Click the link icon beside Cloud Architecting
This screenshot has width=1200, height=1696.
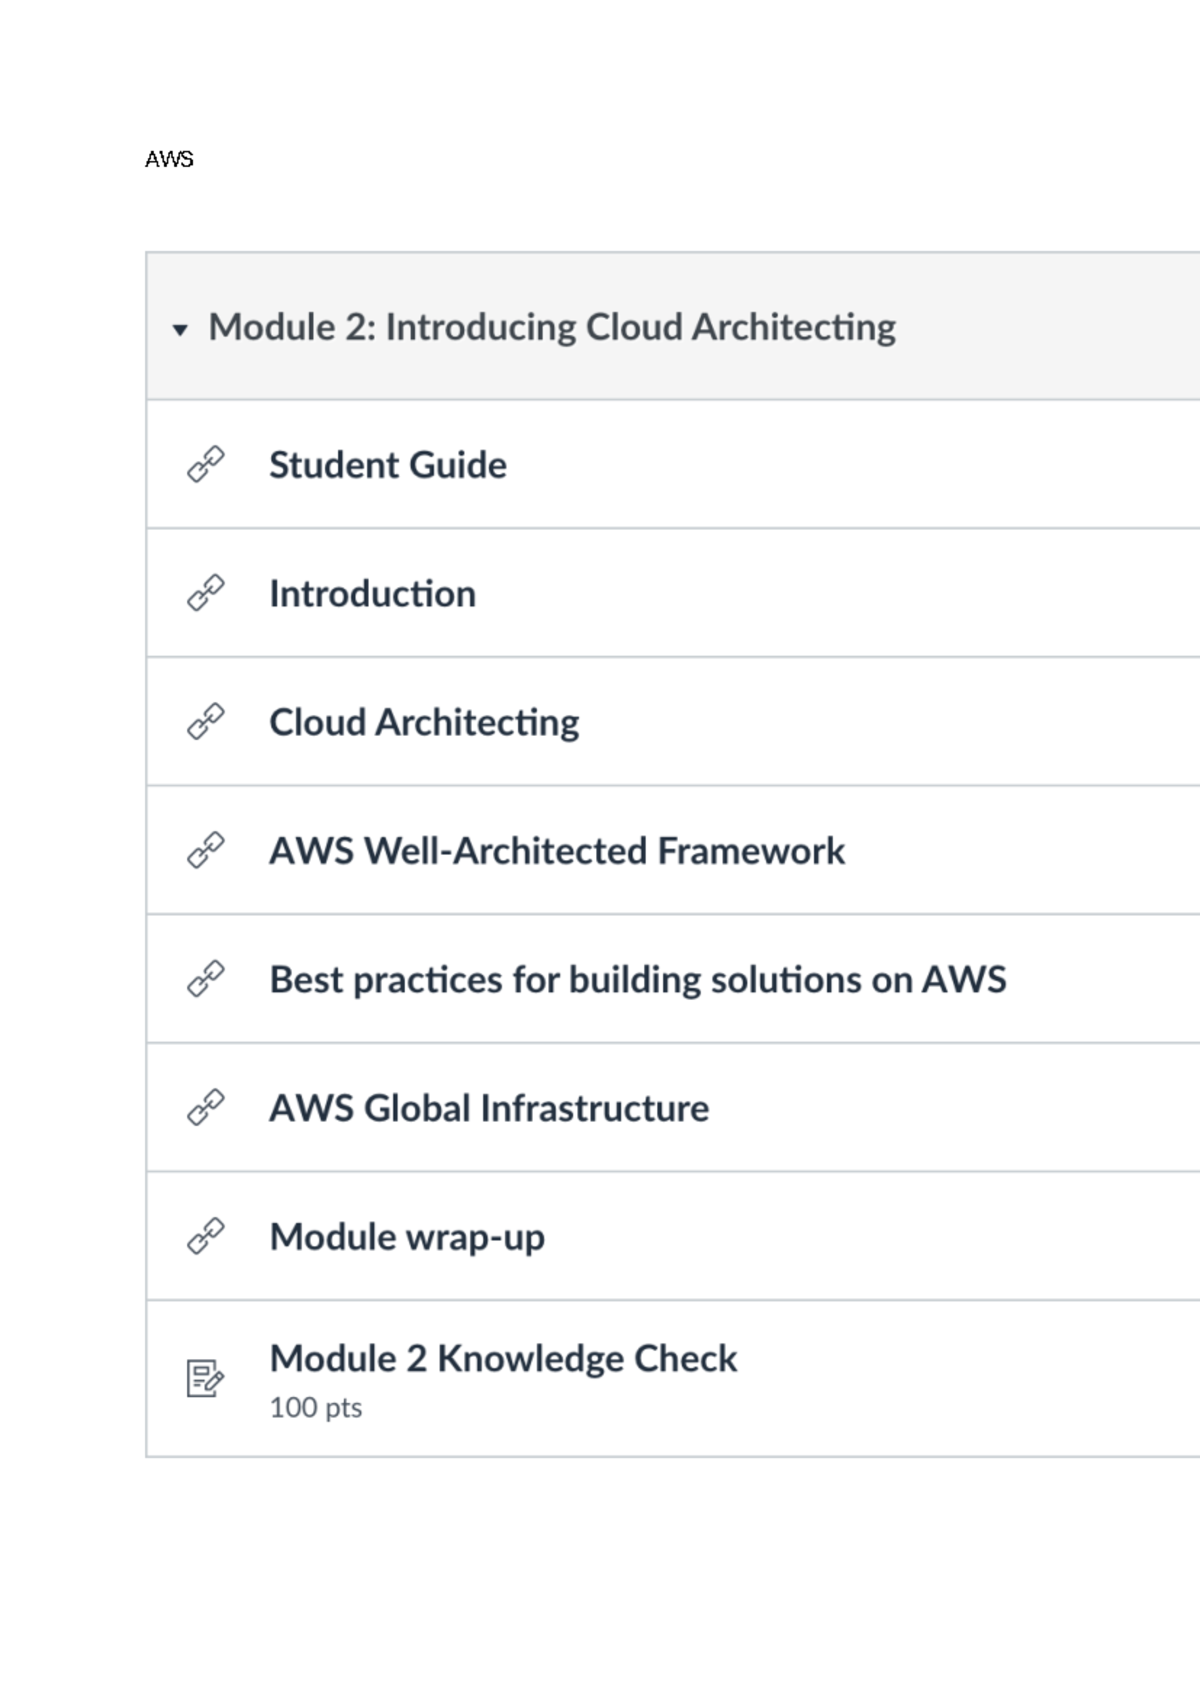pos(206,722)
